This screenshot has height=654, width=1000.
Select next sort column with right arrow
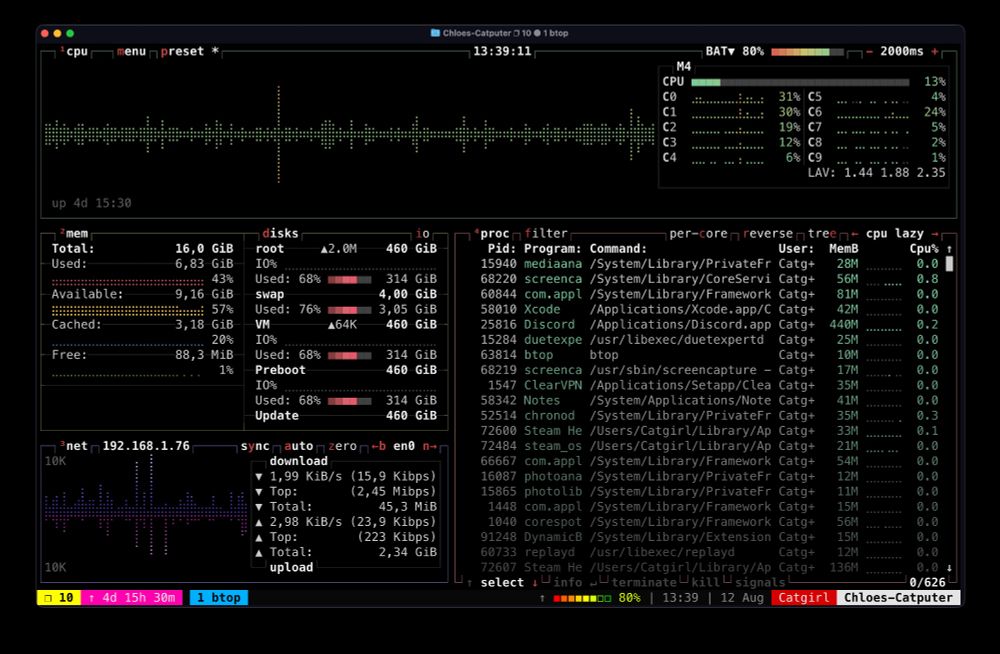point(936,234)
